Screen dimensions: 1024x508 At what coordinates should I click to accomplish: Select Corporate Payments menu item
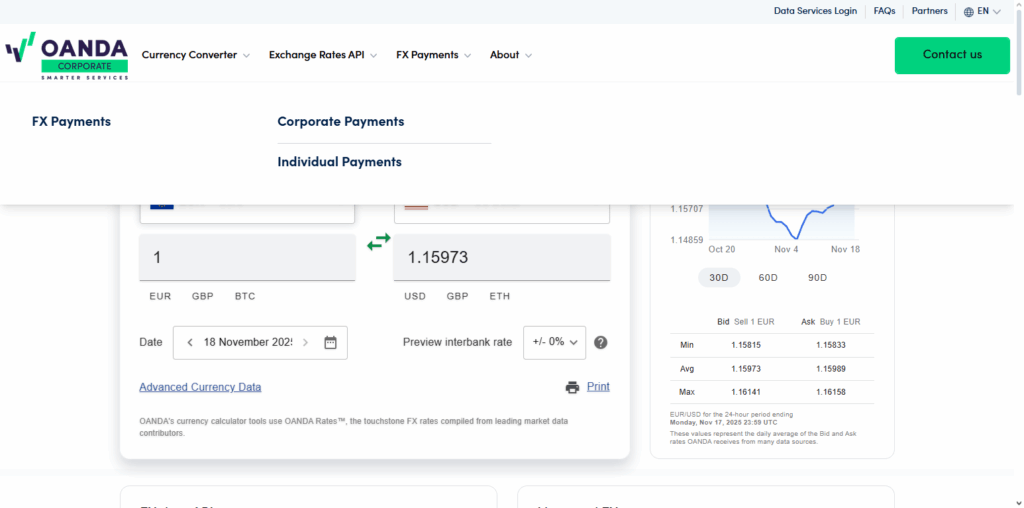tap(341, 122)
